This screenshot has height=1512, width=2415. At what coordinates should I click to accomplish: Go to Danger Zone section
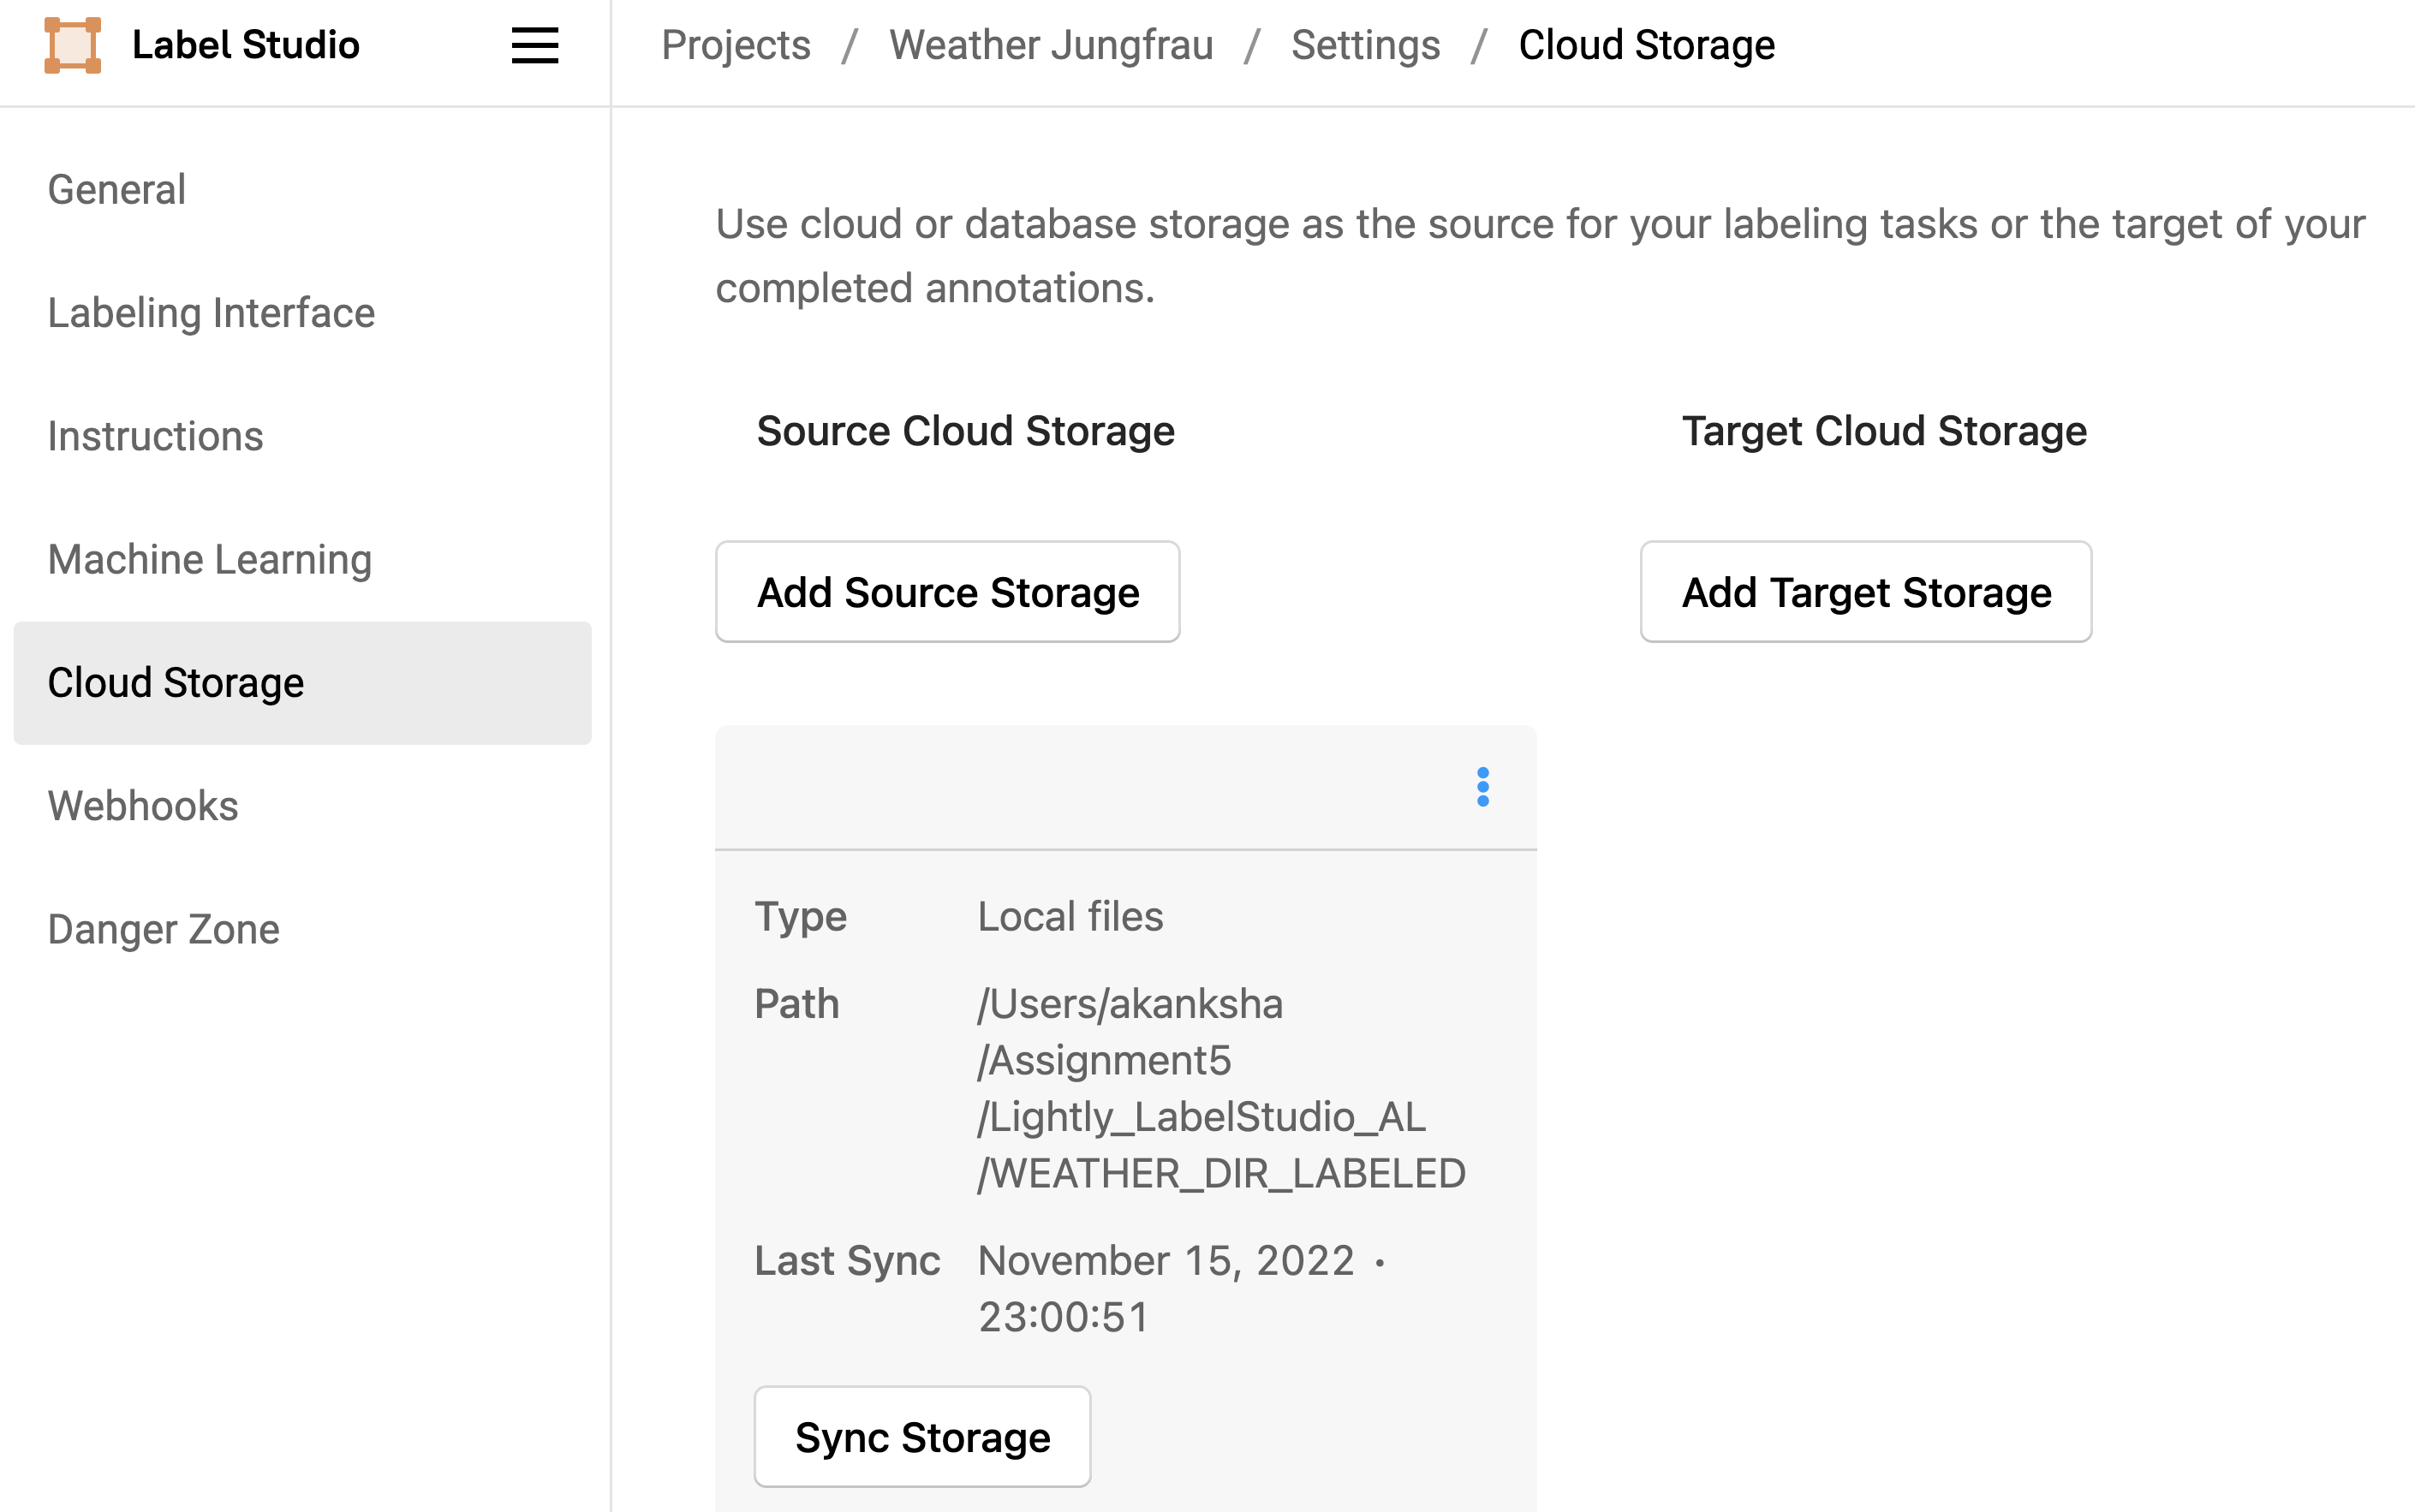coord(302,929)
